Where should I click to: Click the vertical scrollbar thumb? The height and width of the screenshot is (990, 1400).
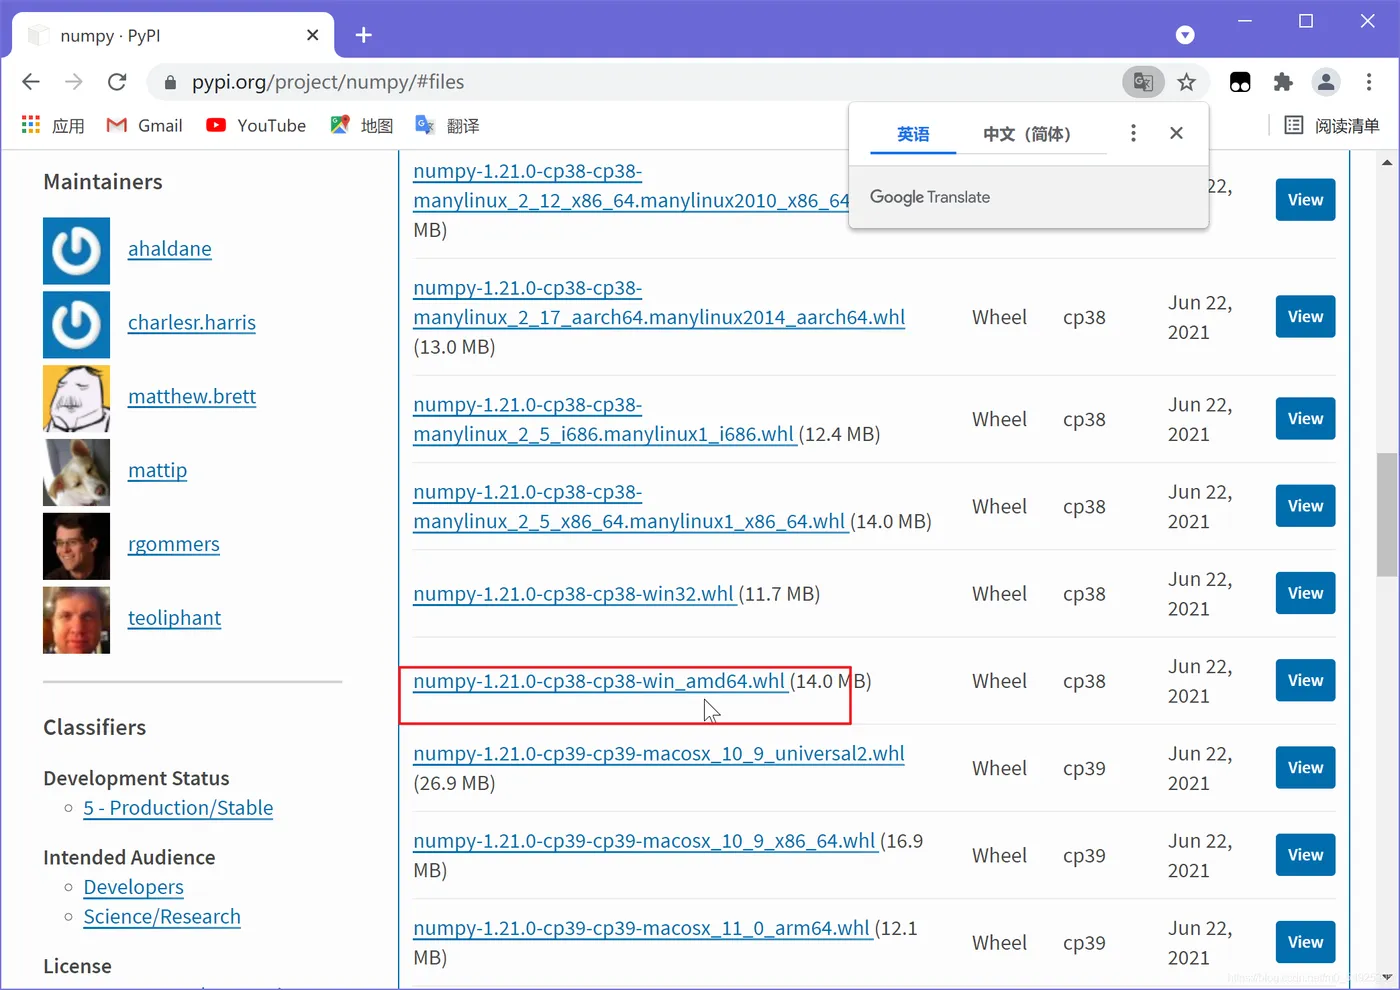pyautogui.click(x=1386, y=515)
